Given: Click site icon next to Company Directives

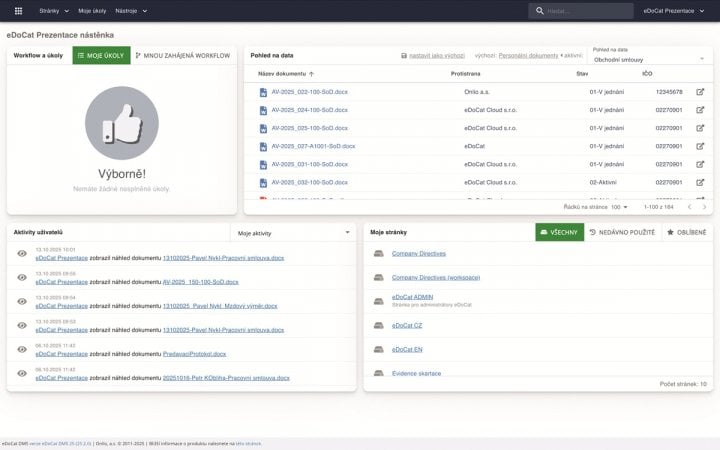Looking at the screenshot, I should (x=378, y=253).
